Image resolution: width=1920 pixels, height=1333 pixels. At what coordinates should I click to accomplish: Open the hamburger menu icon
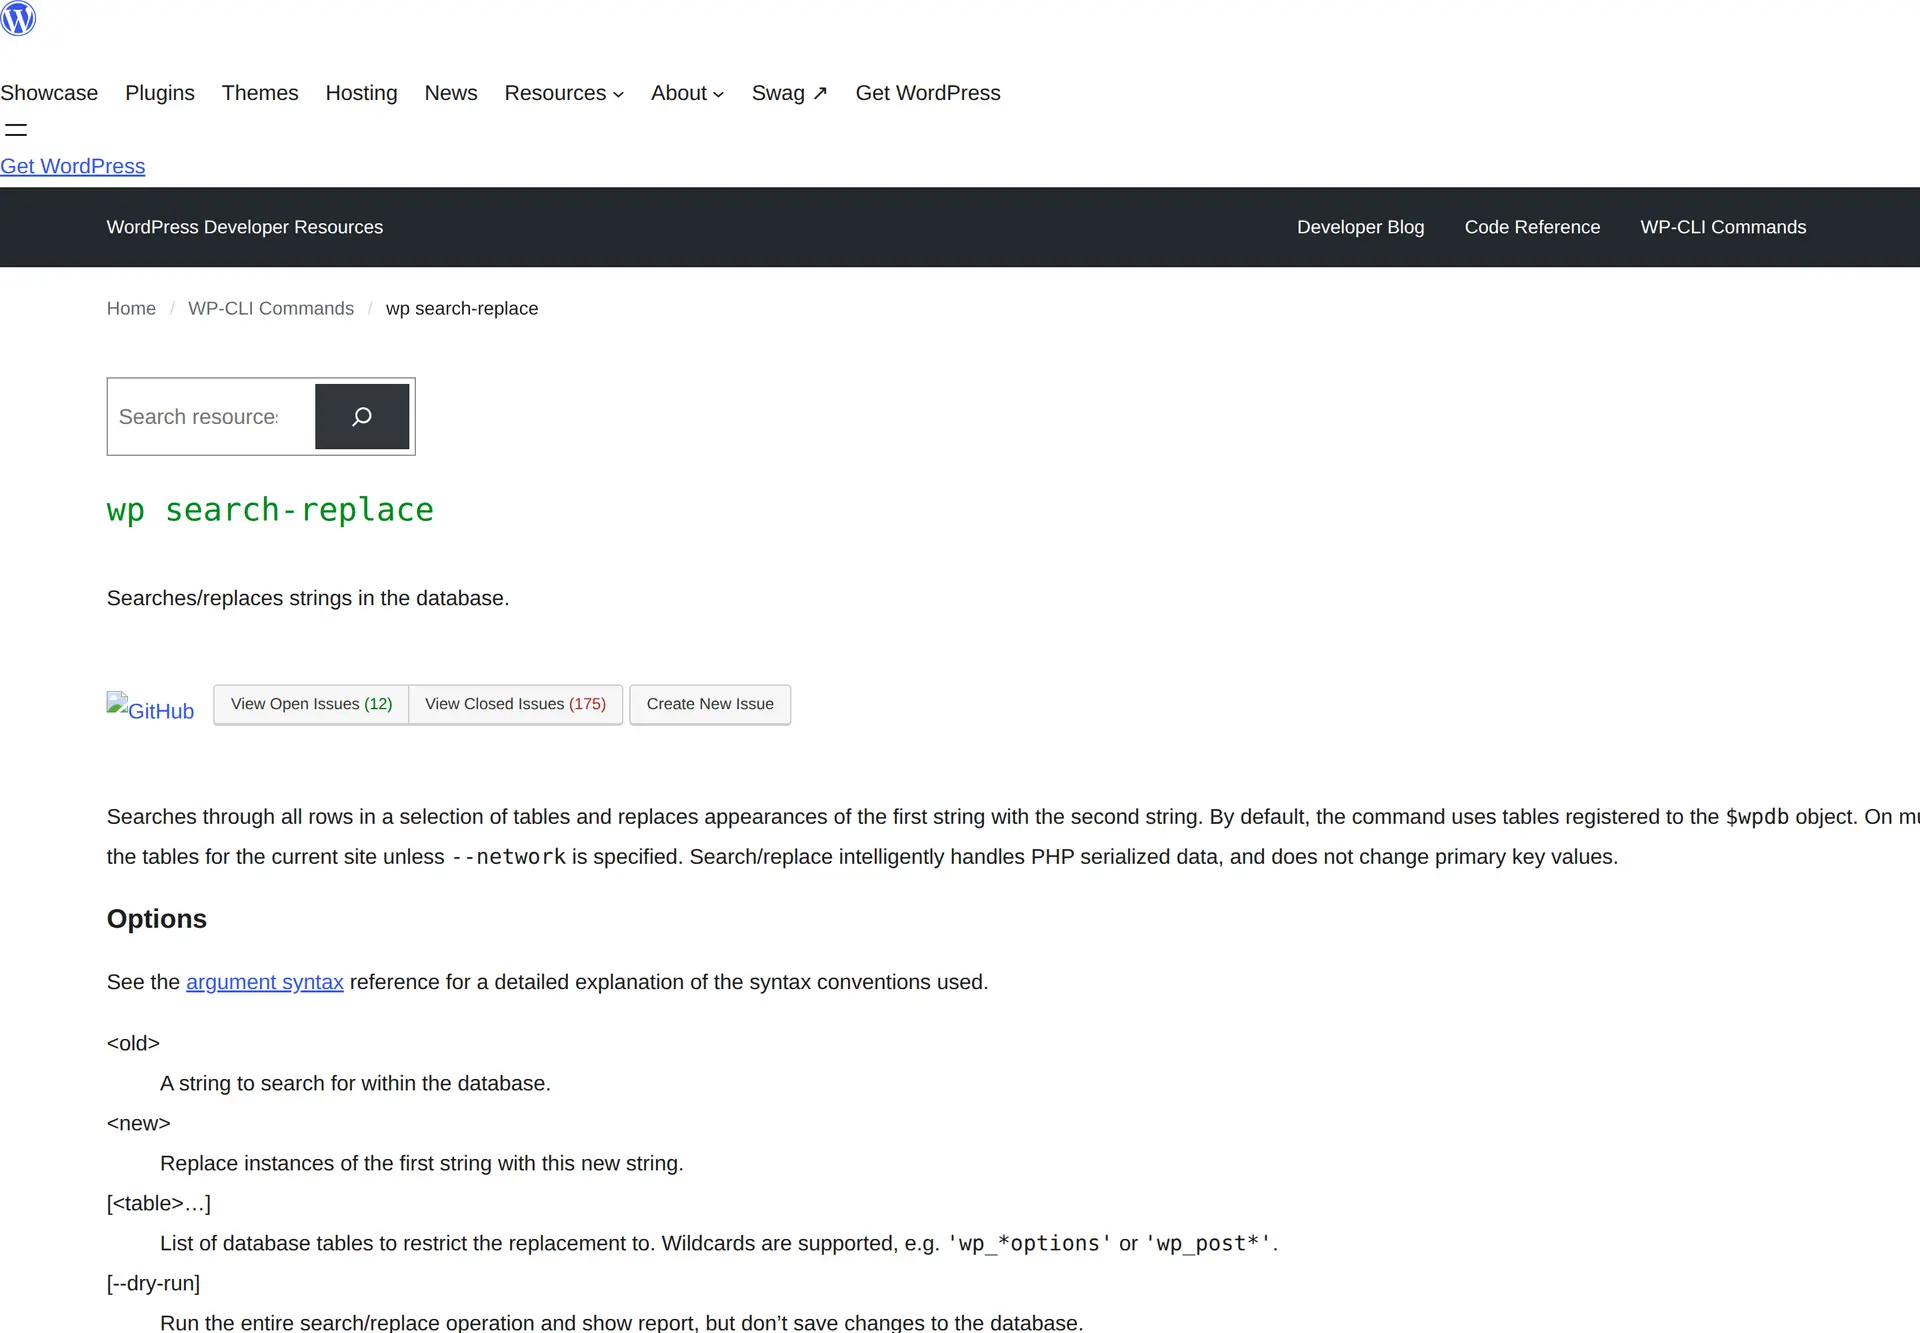(x=16, y=130)
